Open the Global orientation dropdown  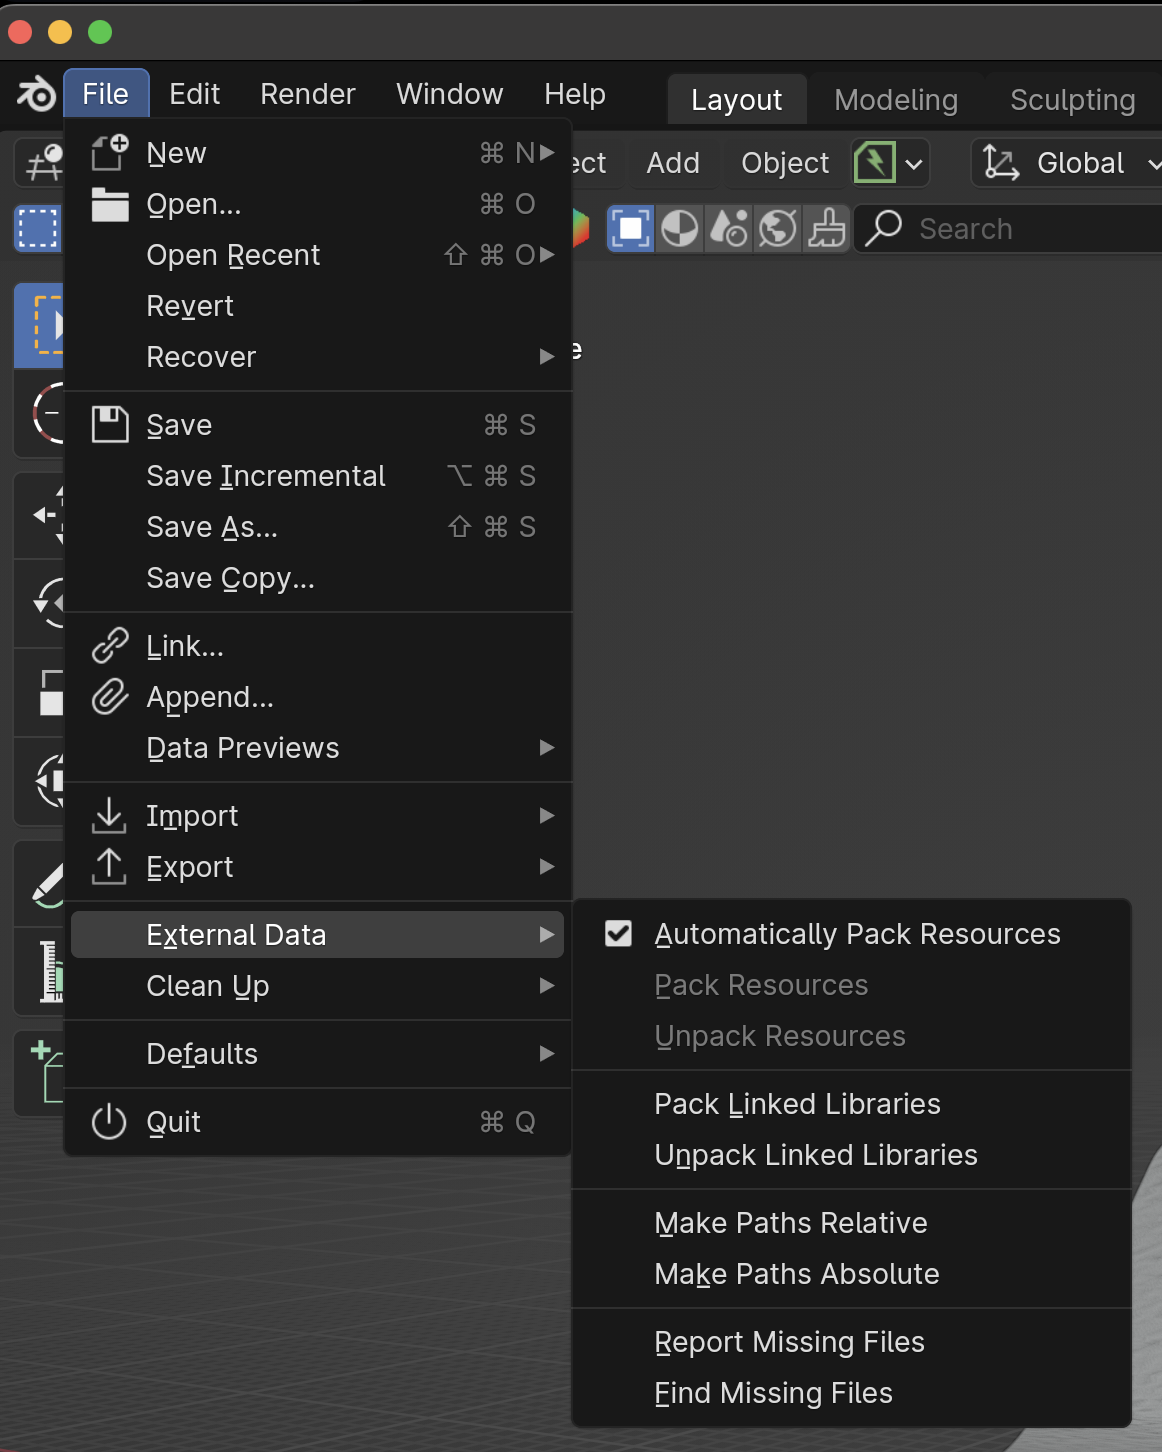(x=1067, y=163)
